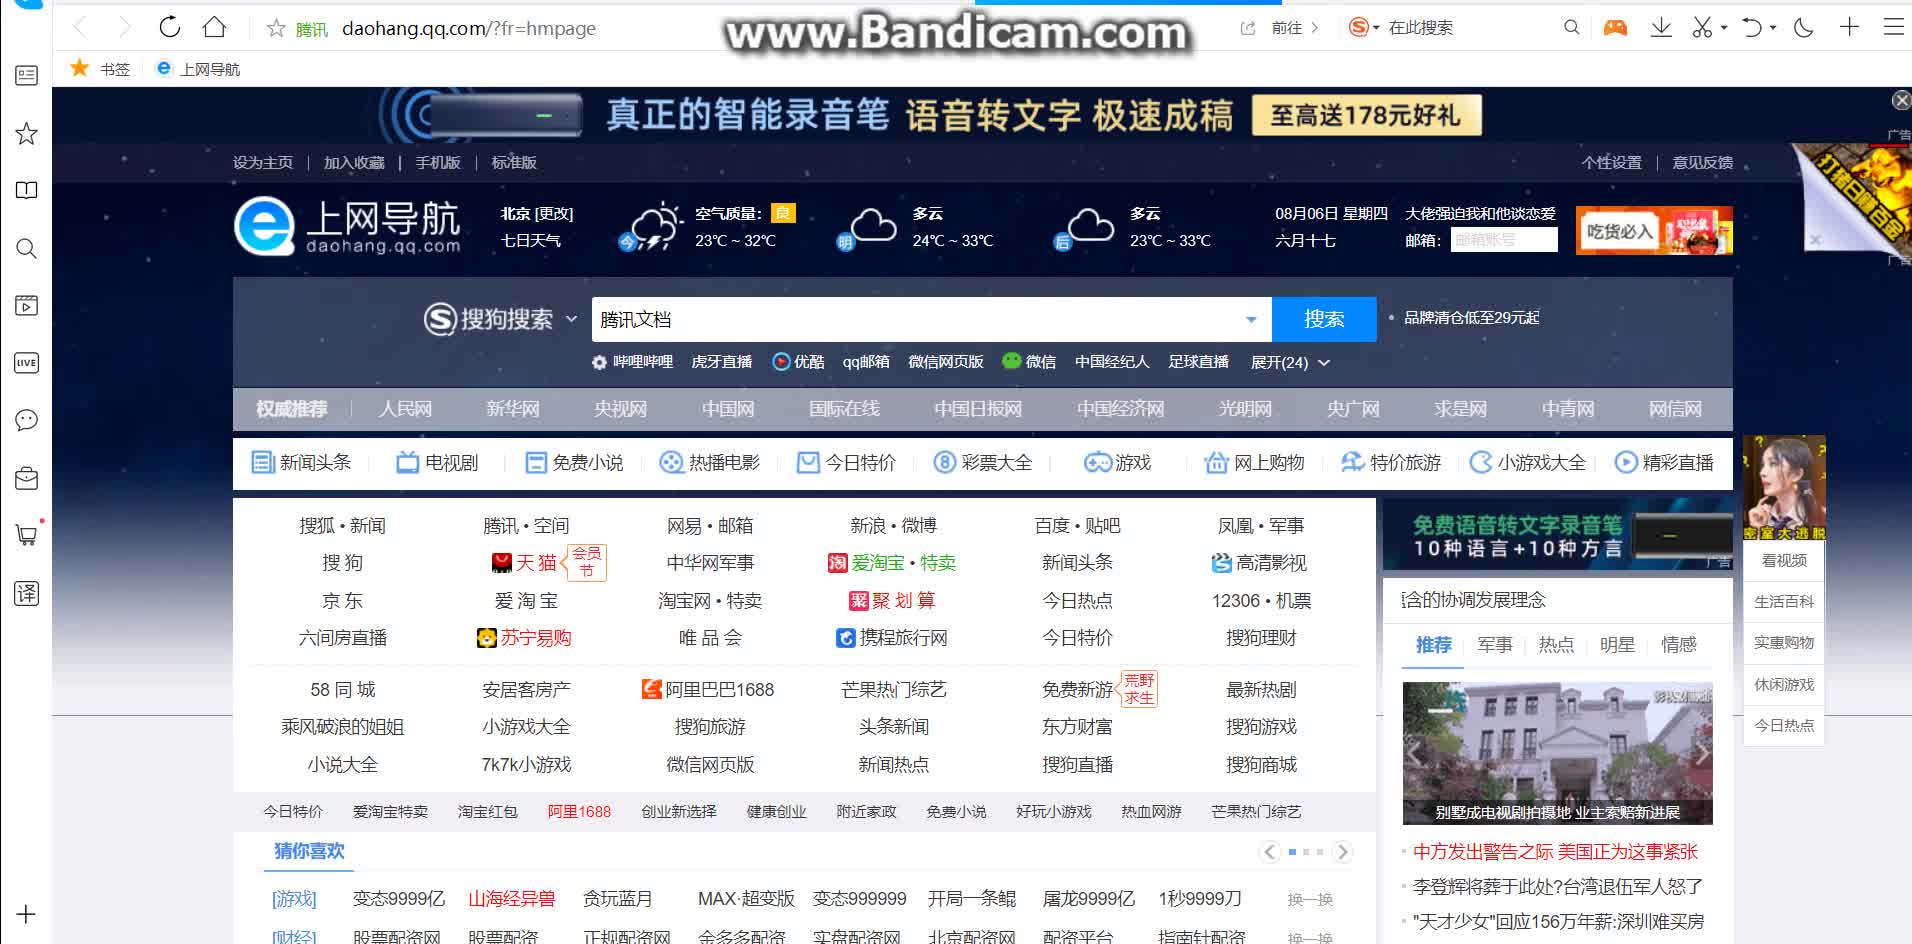
Task: Select 军事 news tab
Action: tap(1495, 645)
